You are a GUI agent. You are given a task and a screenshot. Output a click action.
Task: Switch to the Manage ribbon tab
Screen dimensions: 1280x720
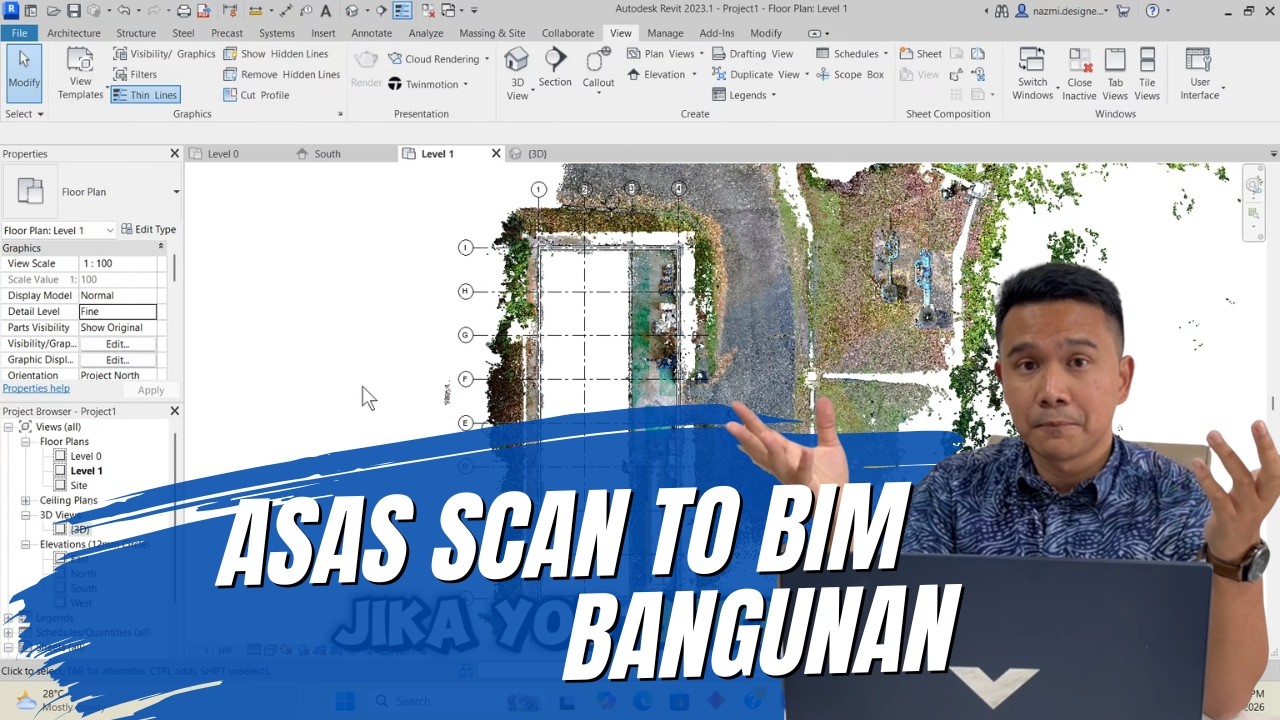(665, 33)
